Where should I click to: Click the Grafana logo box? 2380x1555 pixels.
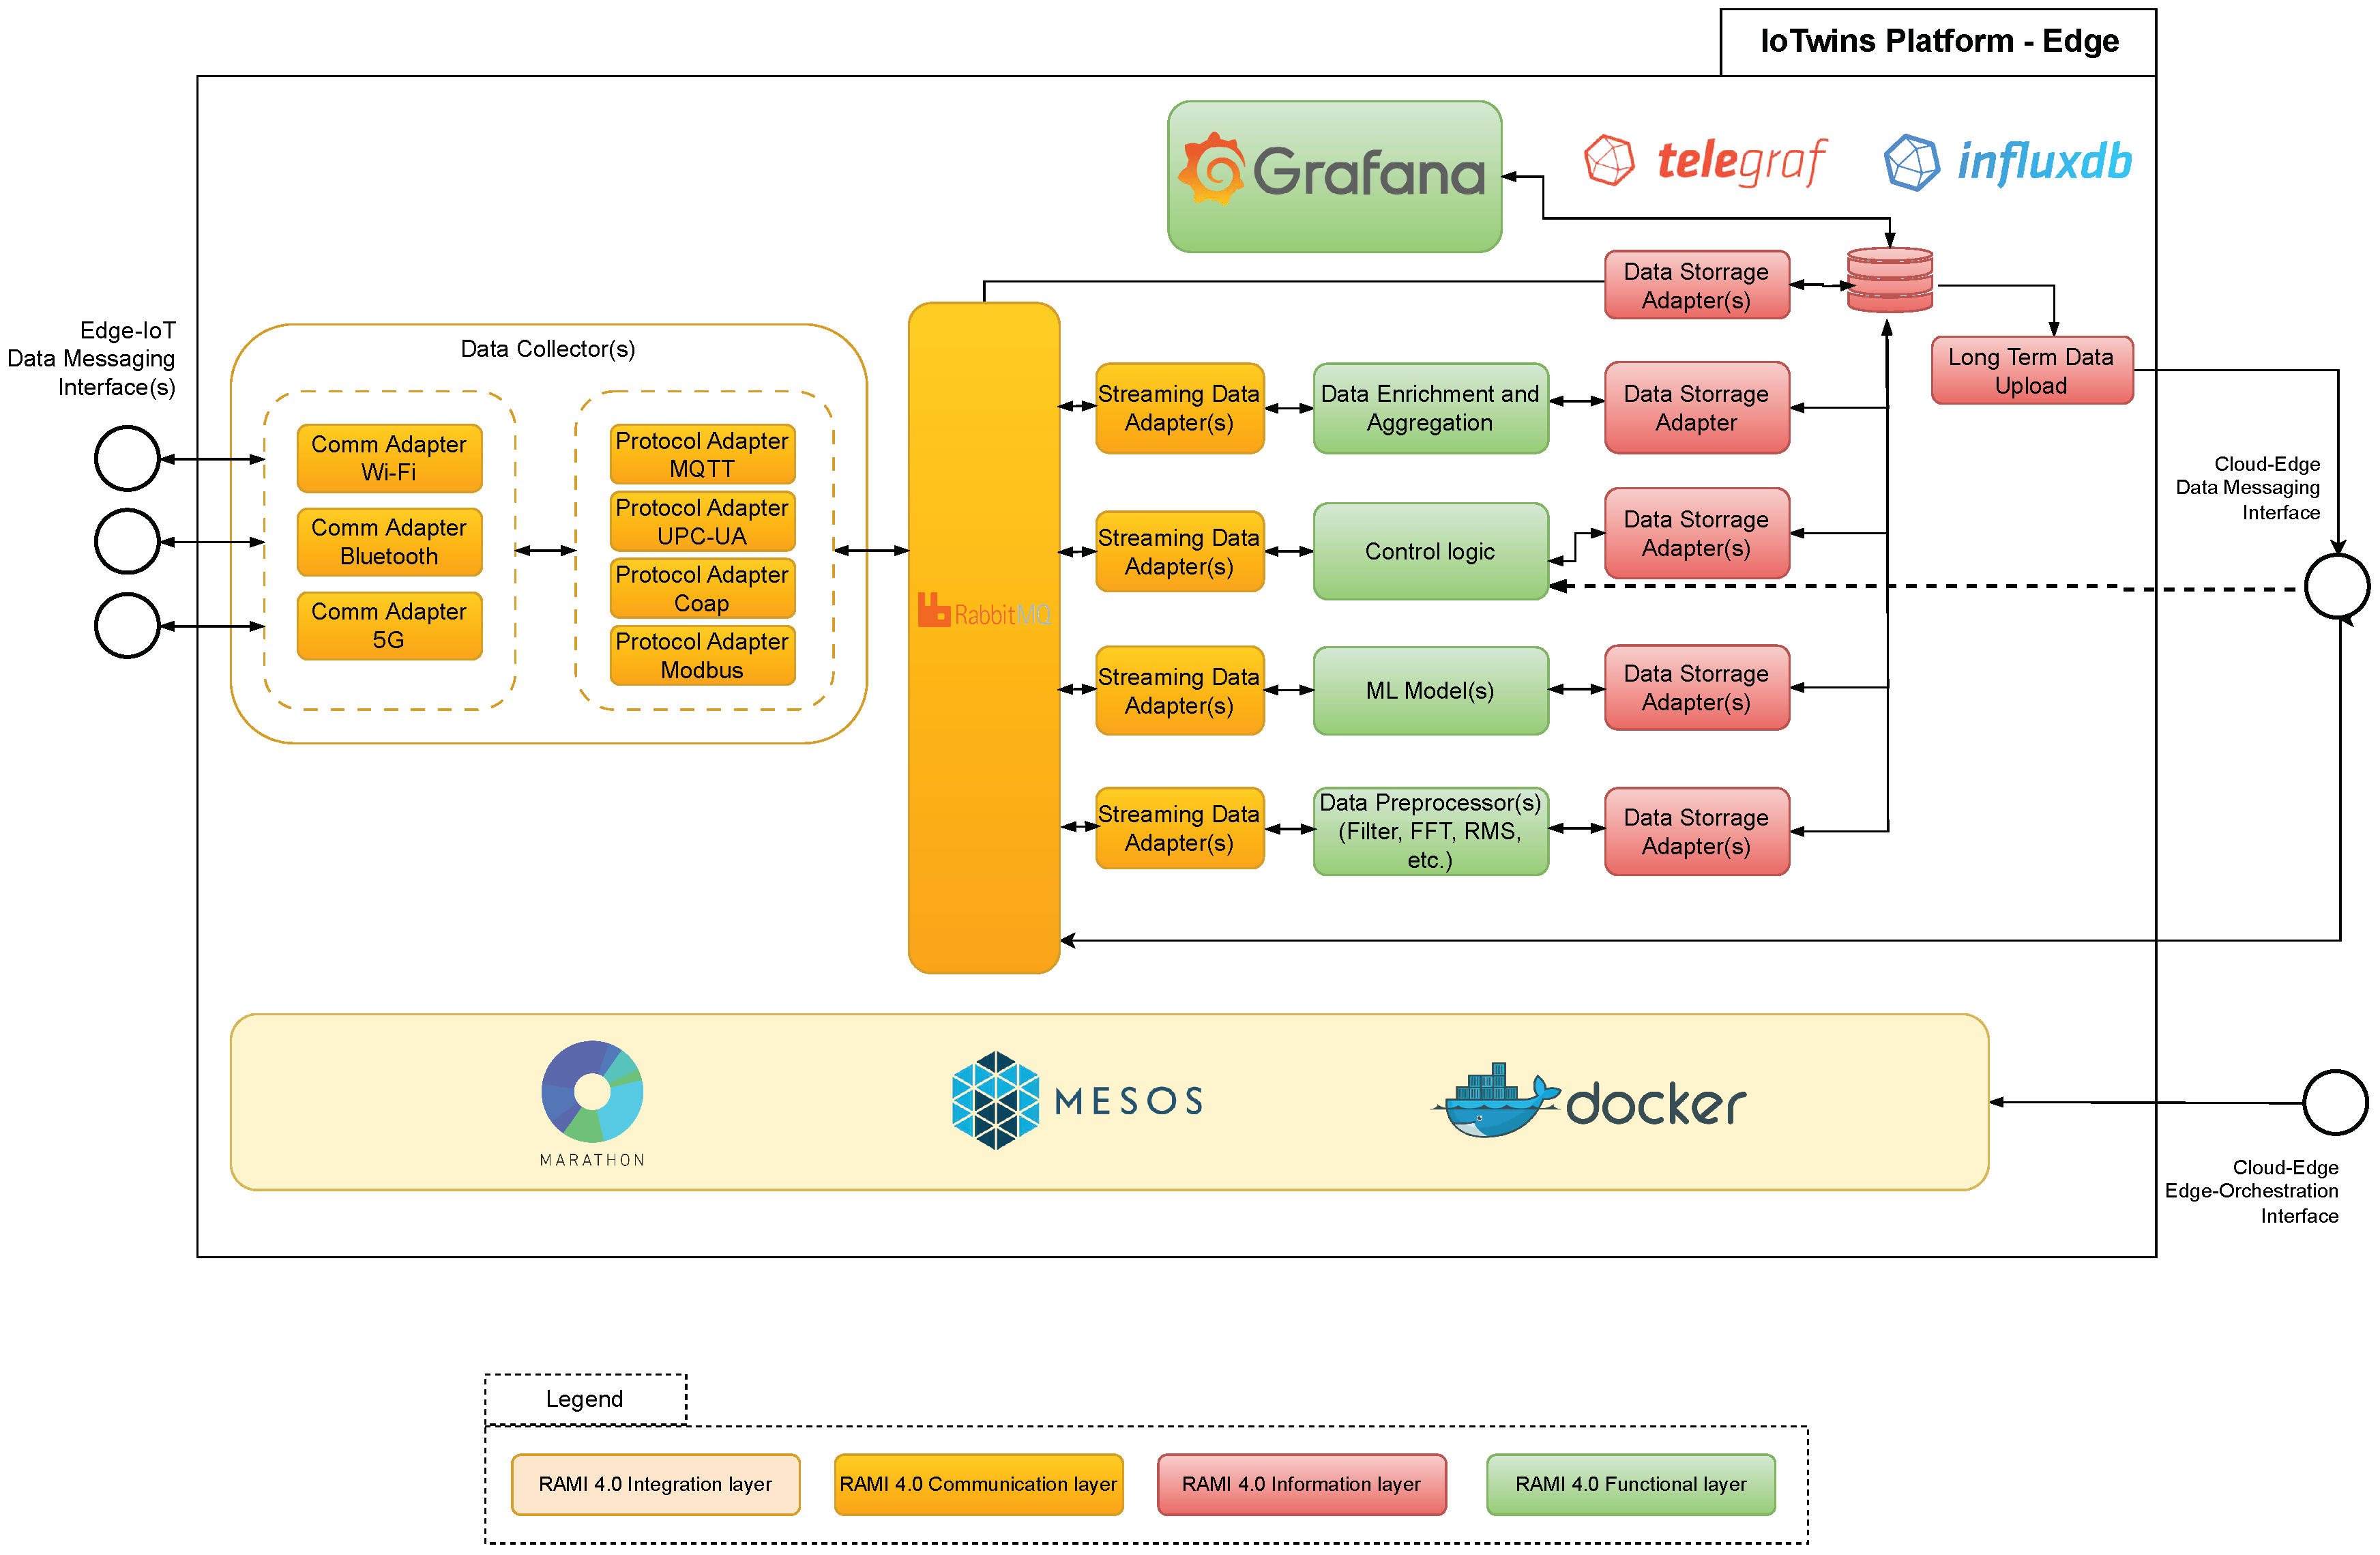pyautogui.click(x=1333, y=175)
